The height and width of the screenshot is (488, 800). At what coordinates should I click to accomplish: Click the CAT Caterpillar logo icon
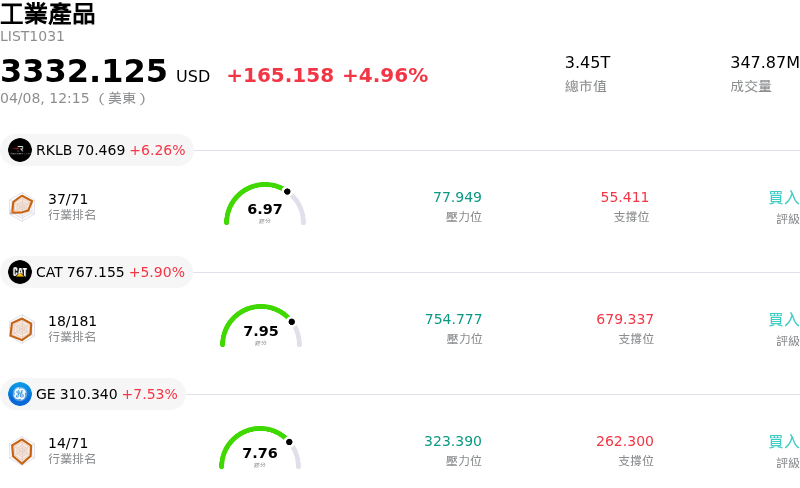[20, 272]
